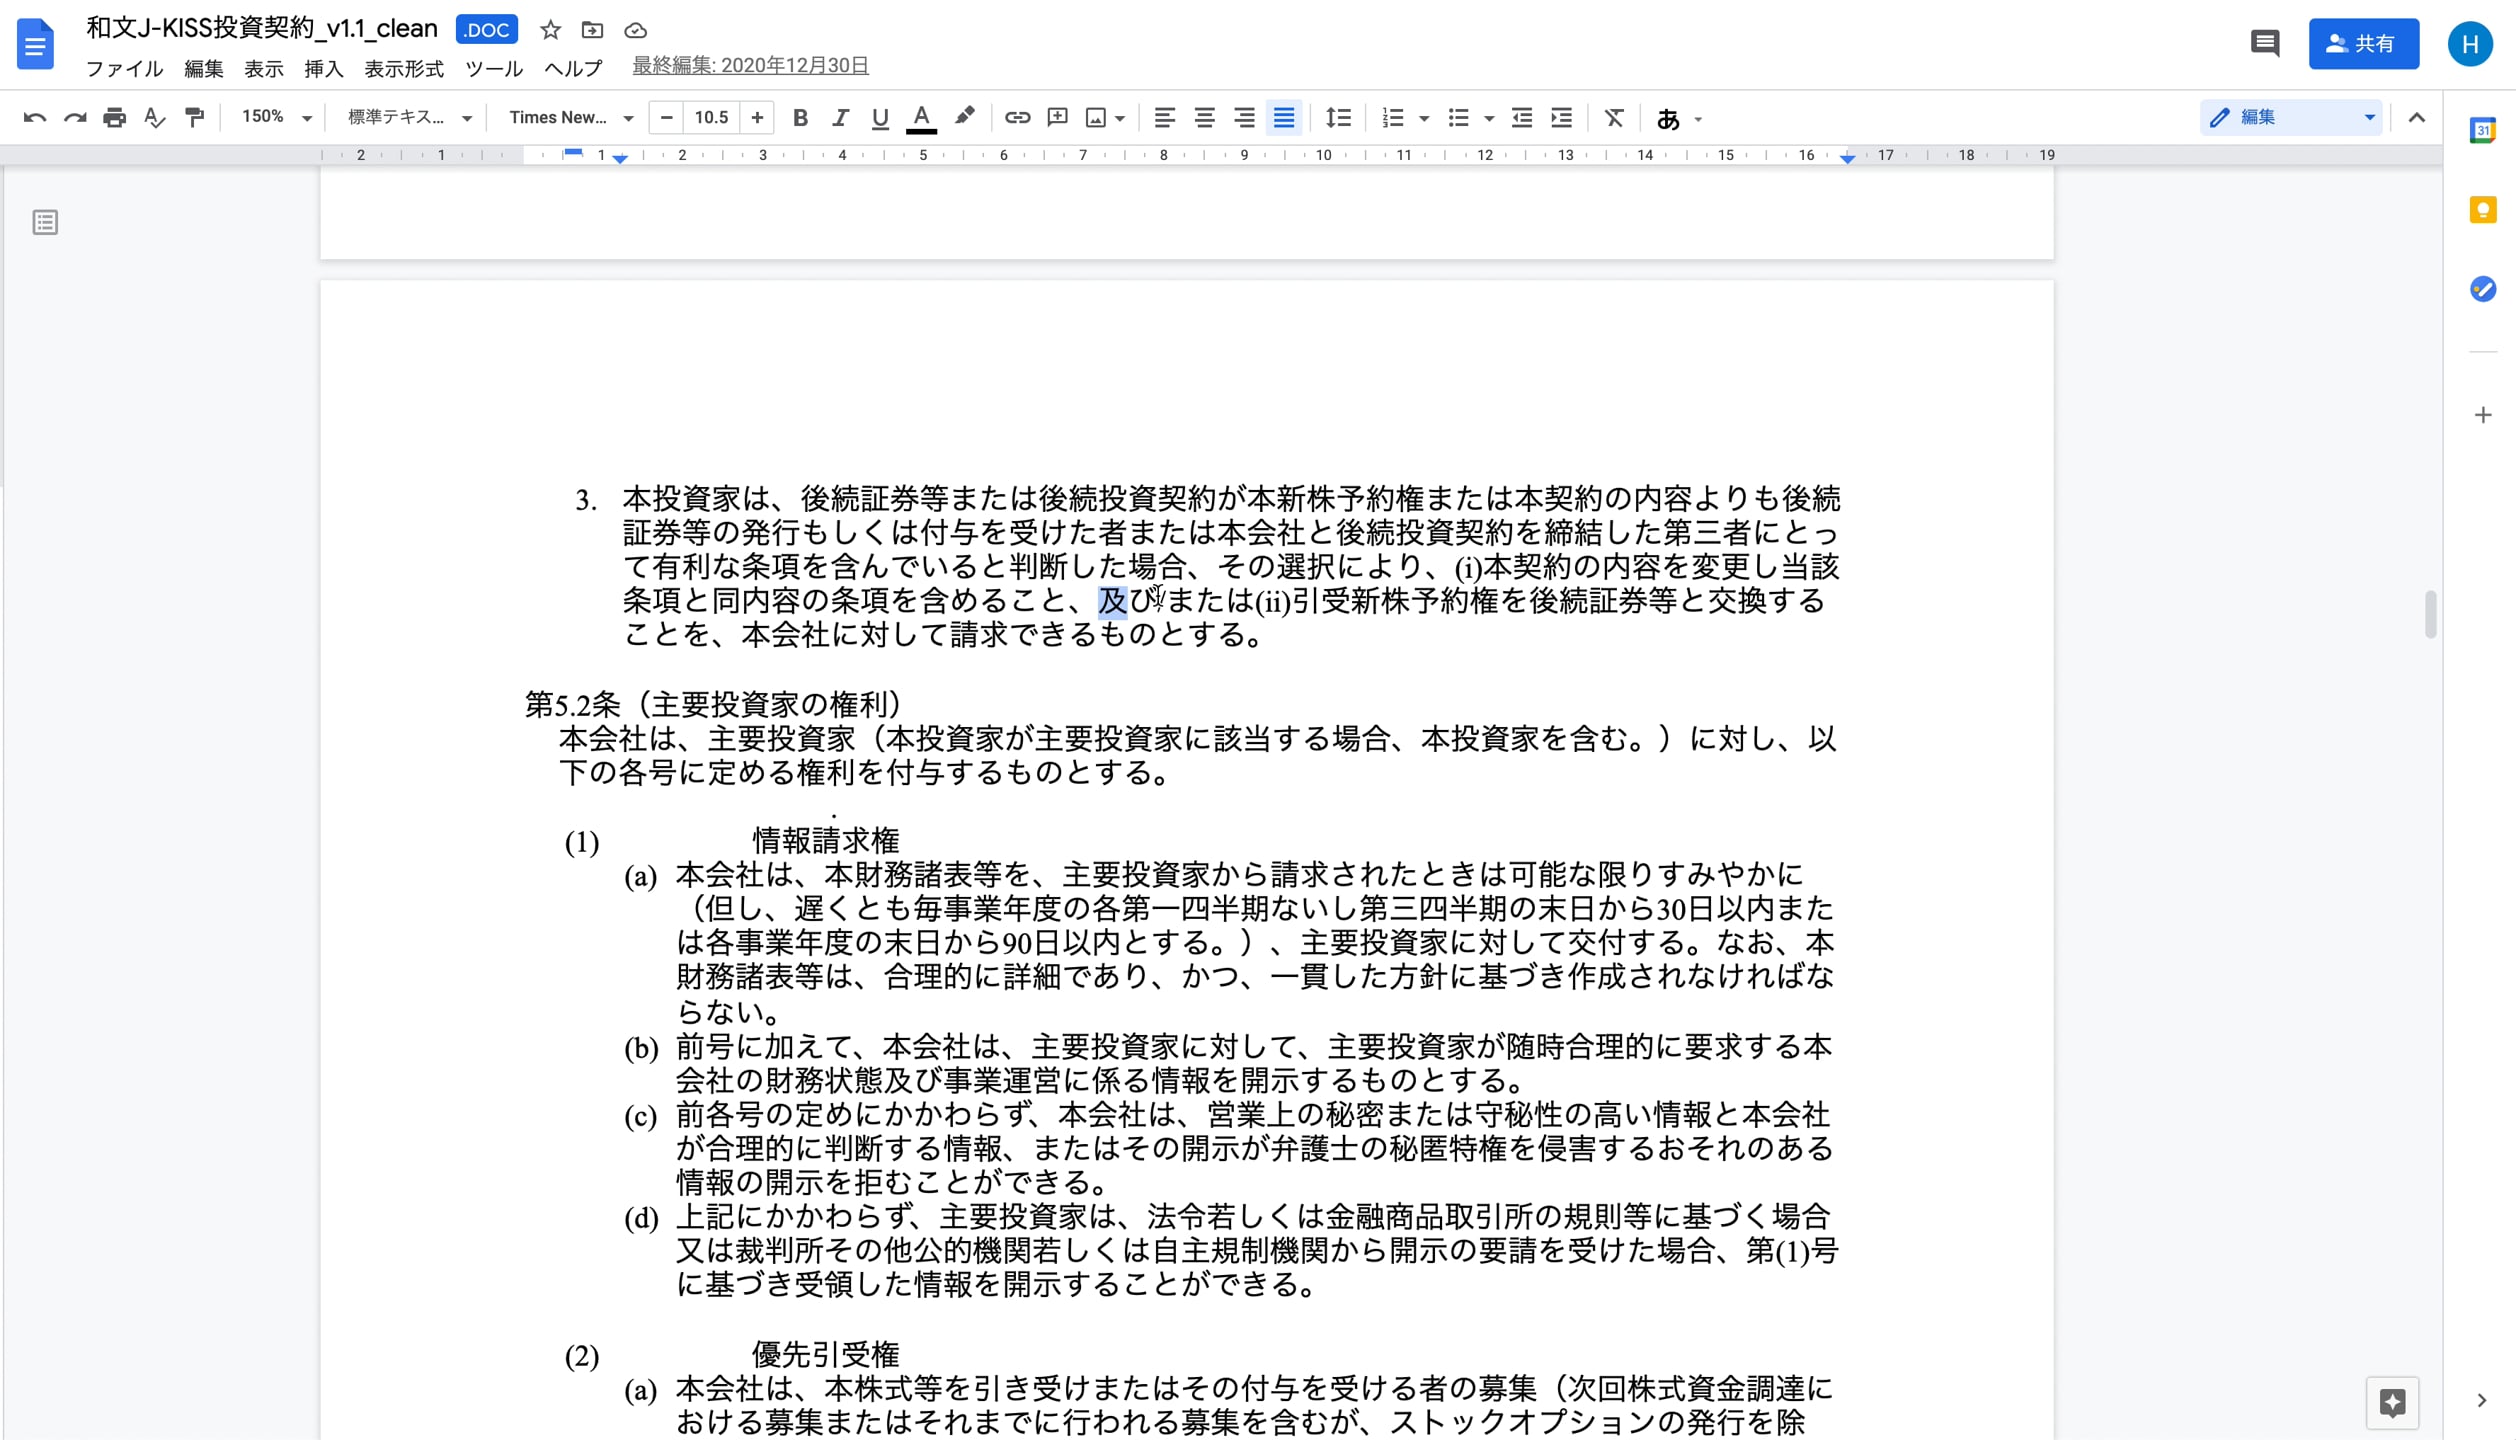Star the document 和文J-KISS投資契約
The width and height of the screenshot is (2516, 1440).
coord(550,30)
